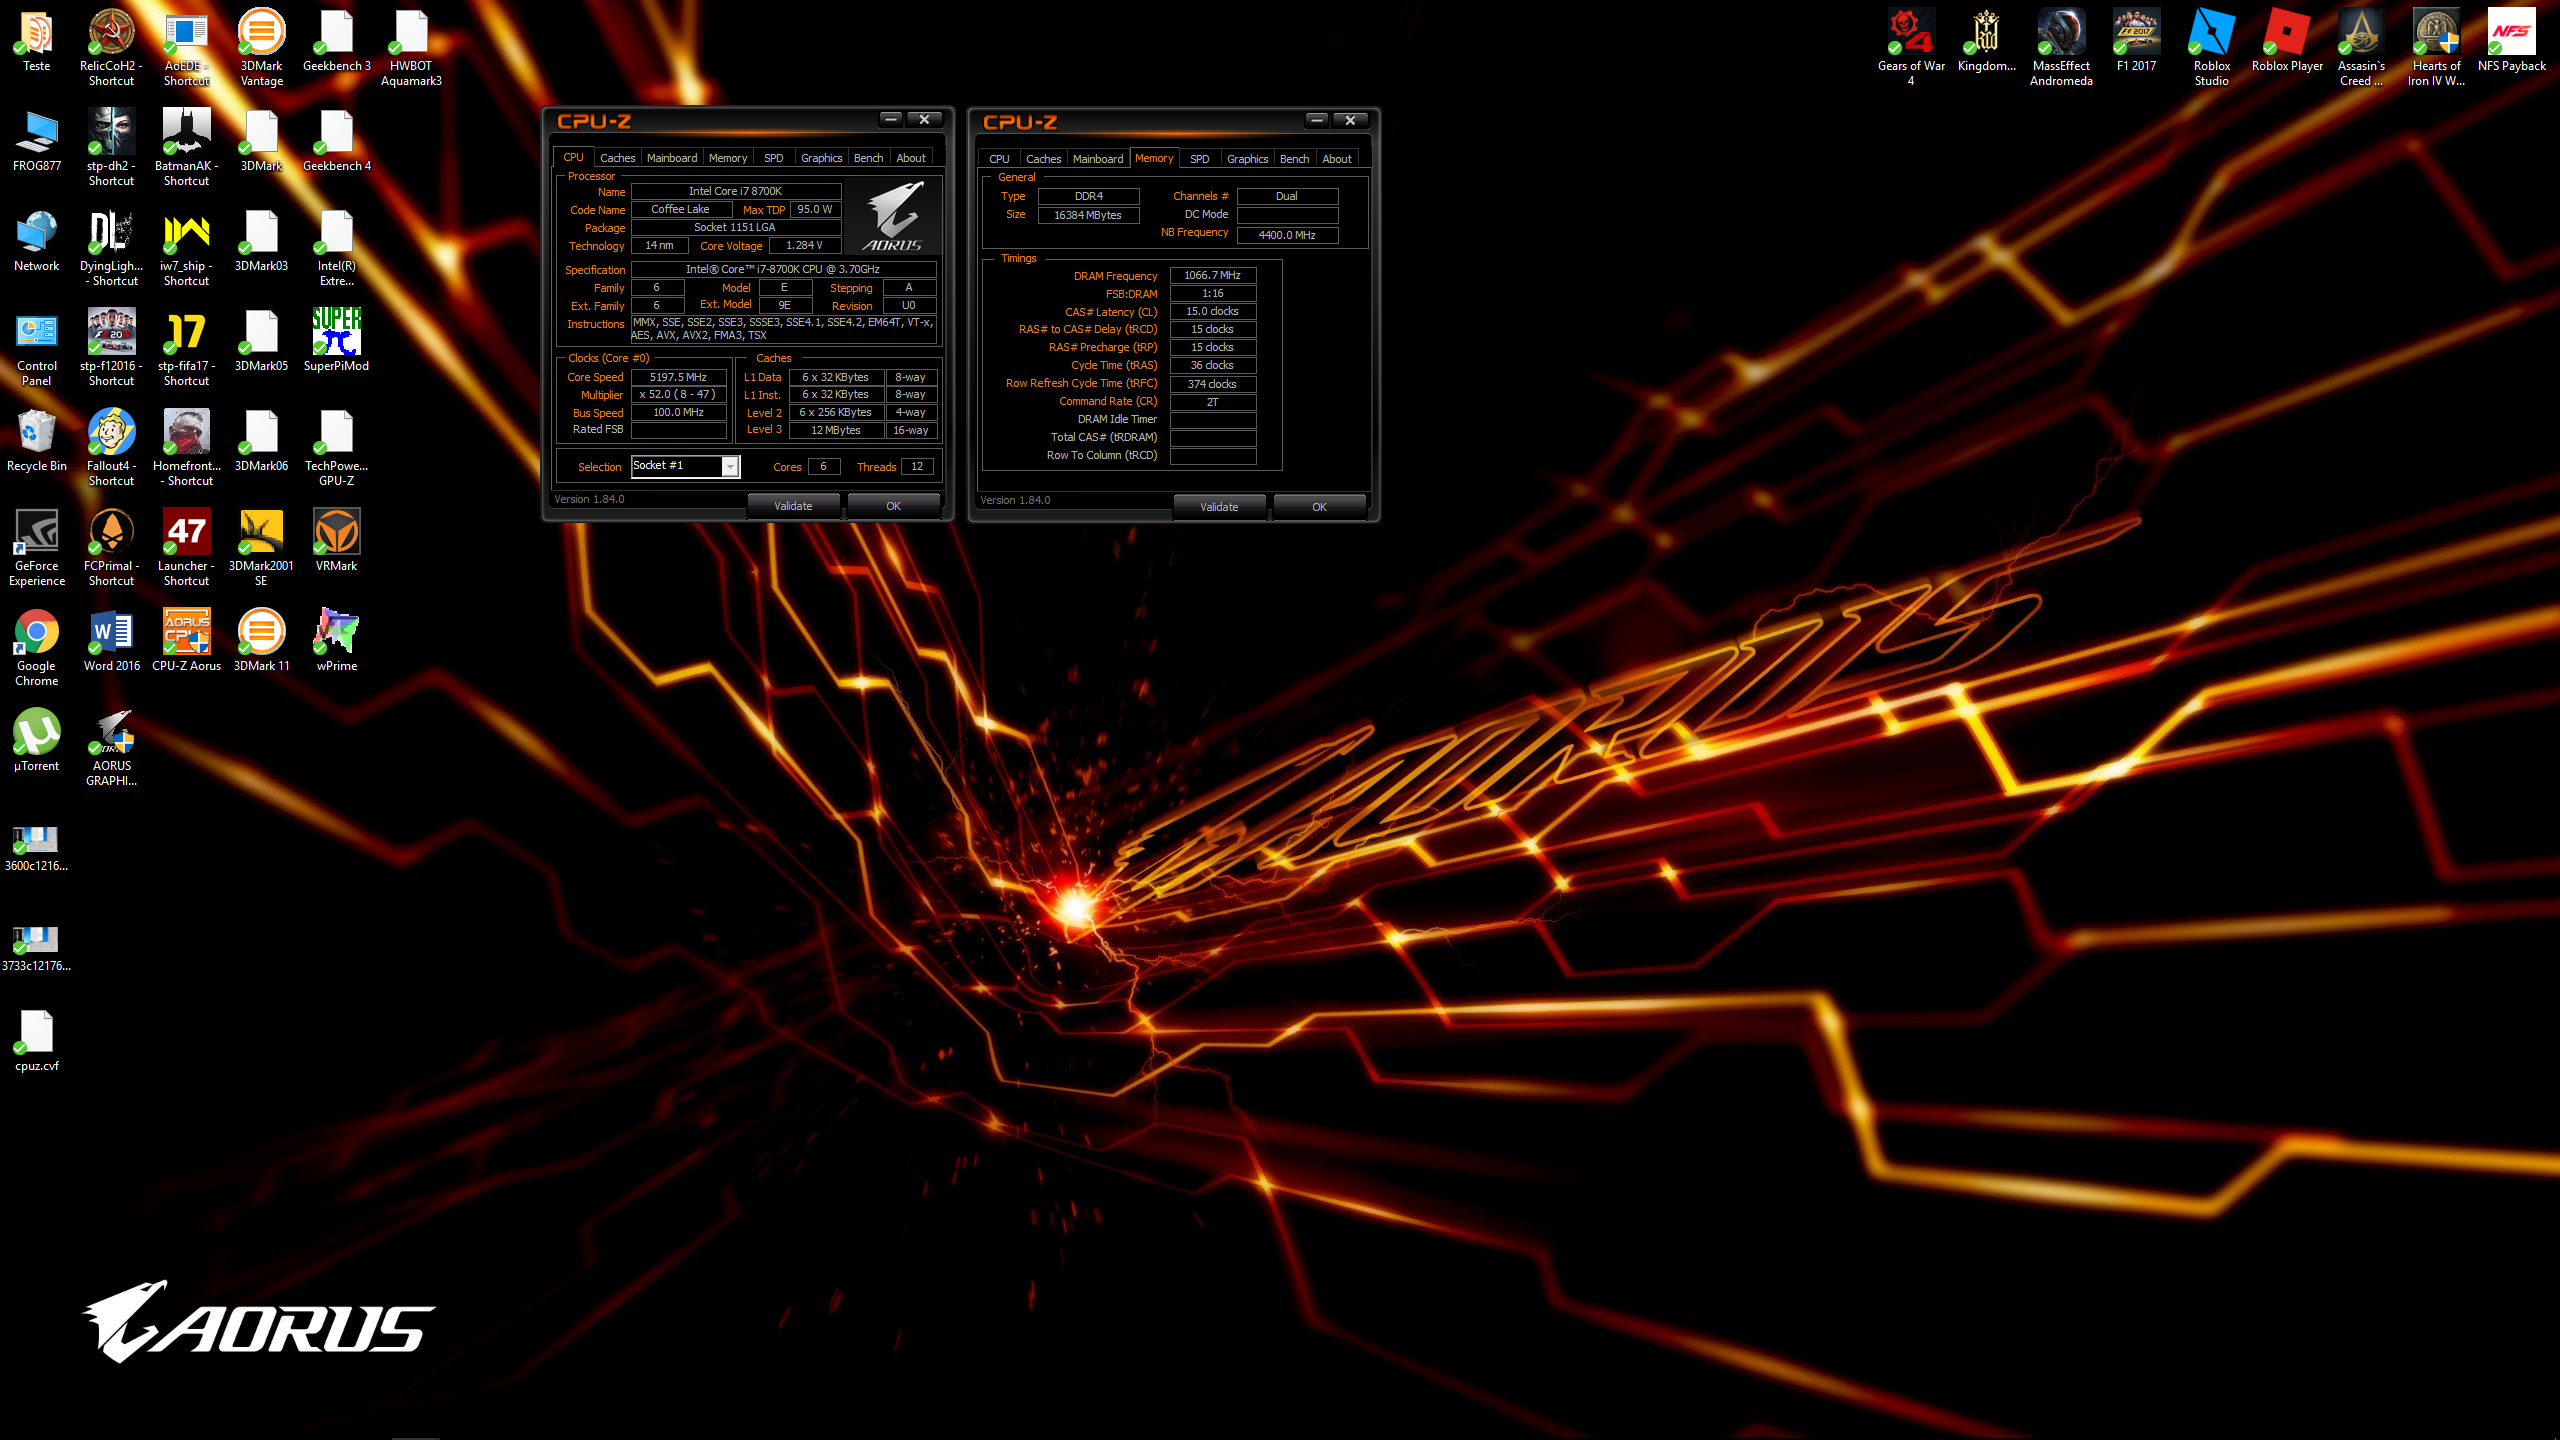Switch to Memory tab in left CPU-Z
Screen dimensions: 2560x1440
[x=728, y=158]
